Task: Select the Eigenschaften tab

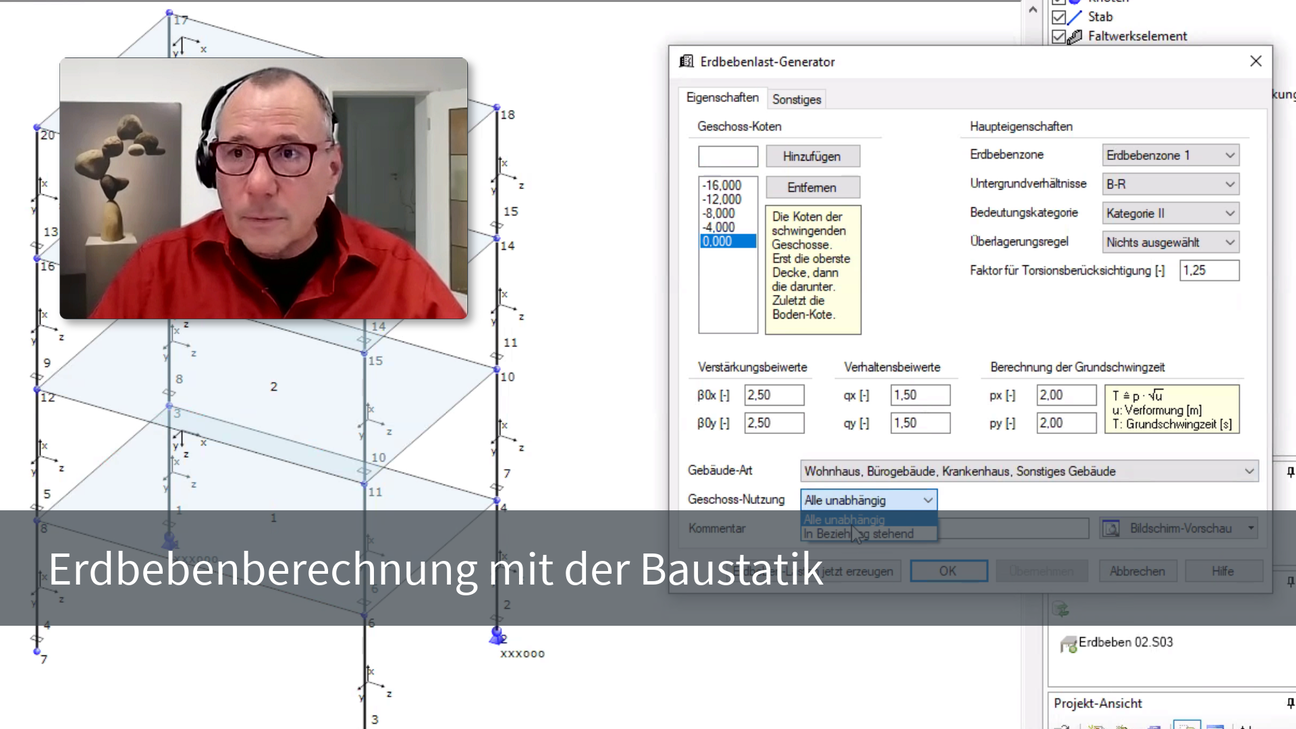Action: 722,98
